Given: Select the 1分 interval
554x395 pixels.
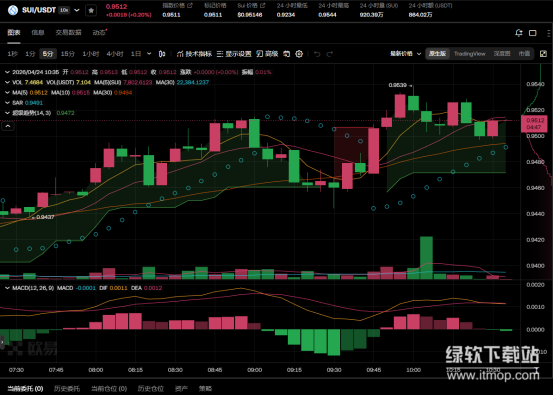Looking at the screenshot, I should (30, 54).
